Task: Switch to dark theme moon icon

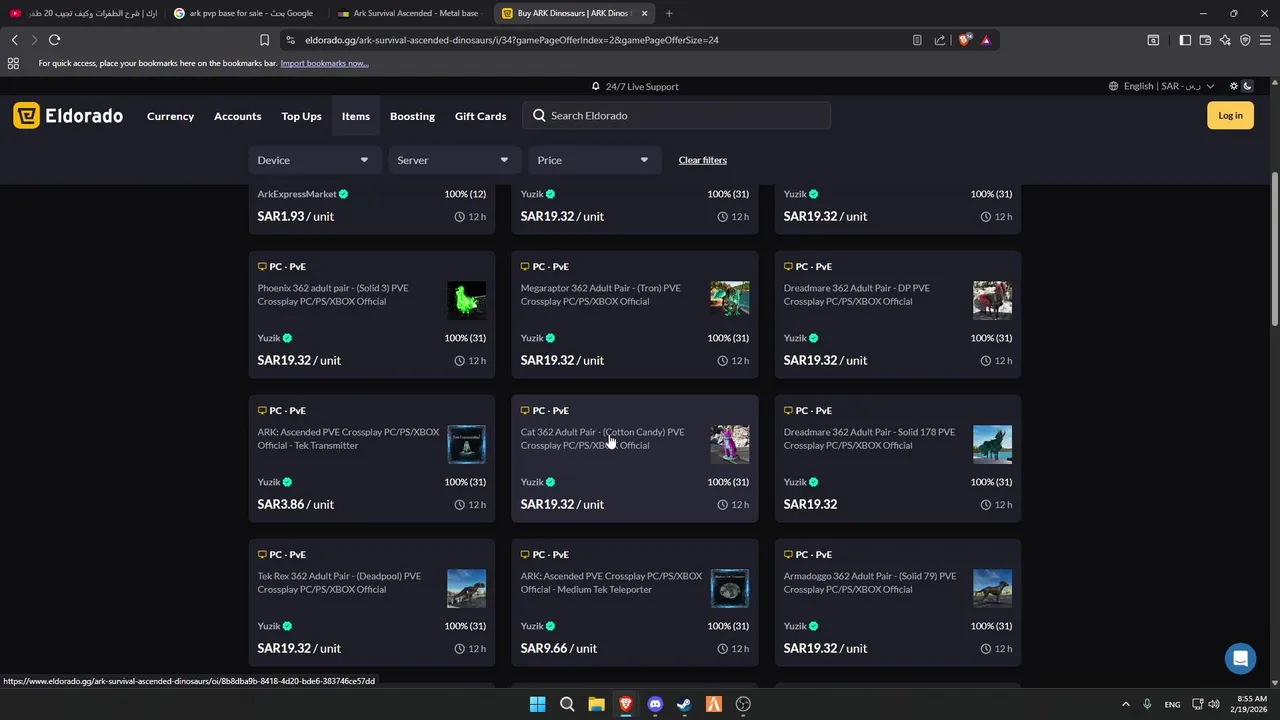Action: coord(1247,87)
